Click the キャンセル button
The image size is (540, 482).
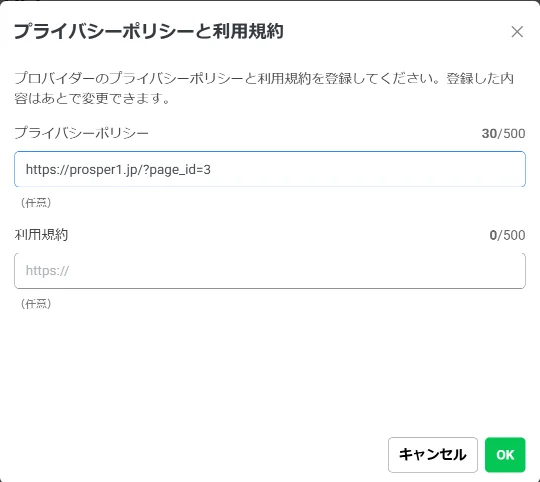click(x=433, y=455)
